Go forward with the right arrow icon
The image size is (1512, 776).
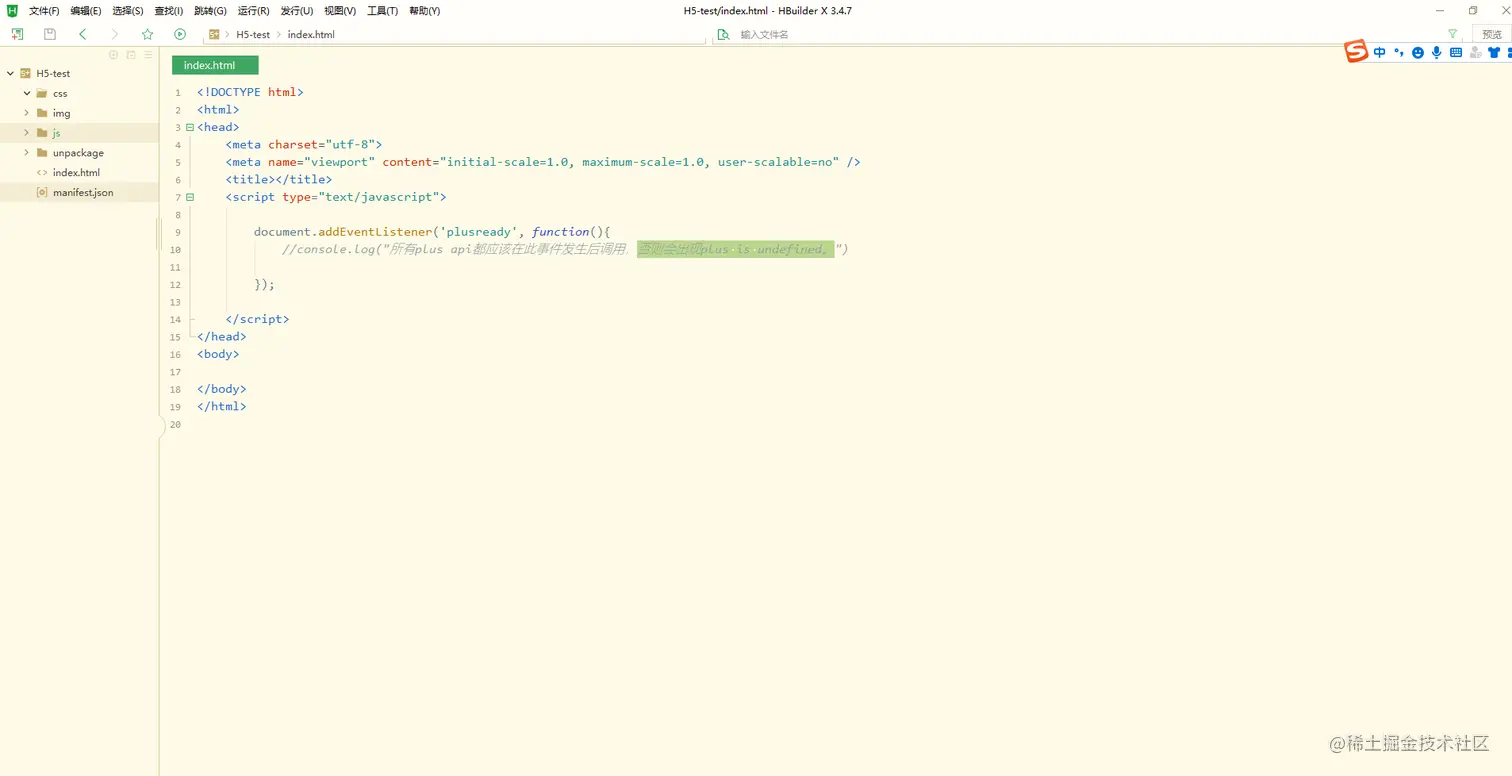114,34
